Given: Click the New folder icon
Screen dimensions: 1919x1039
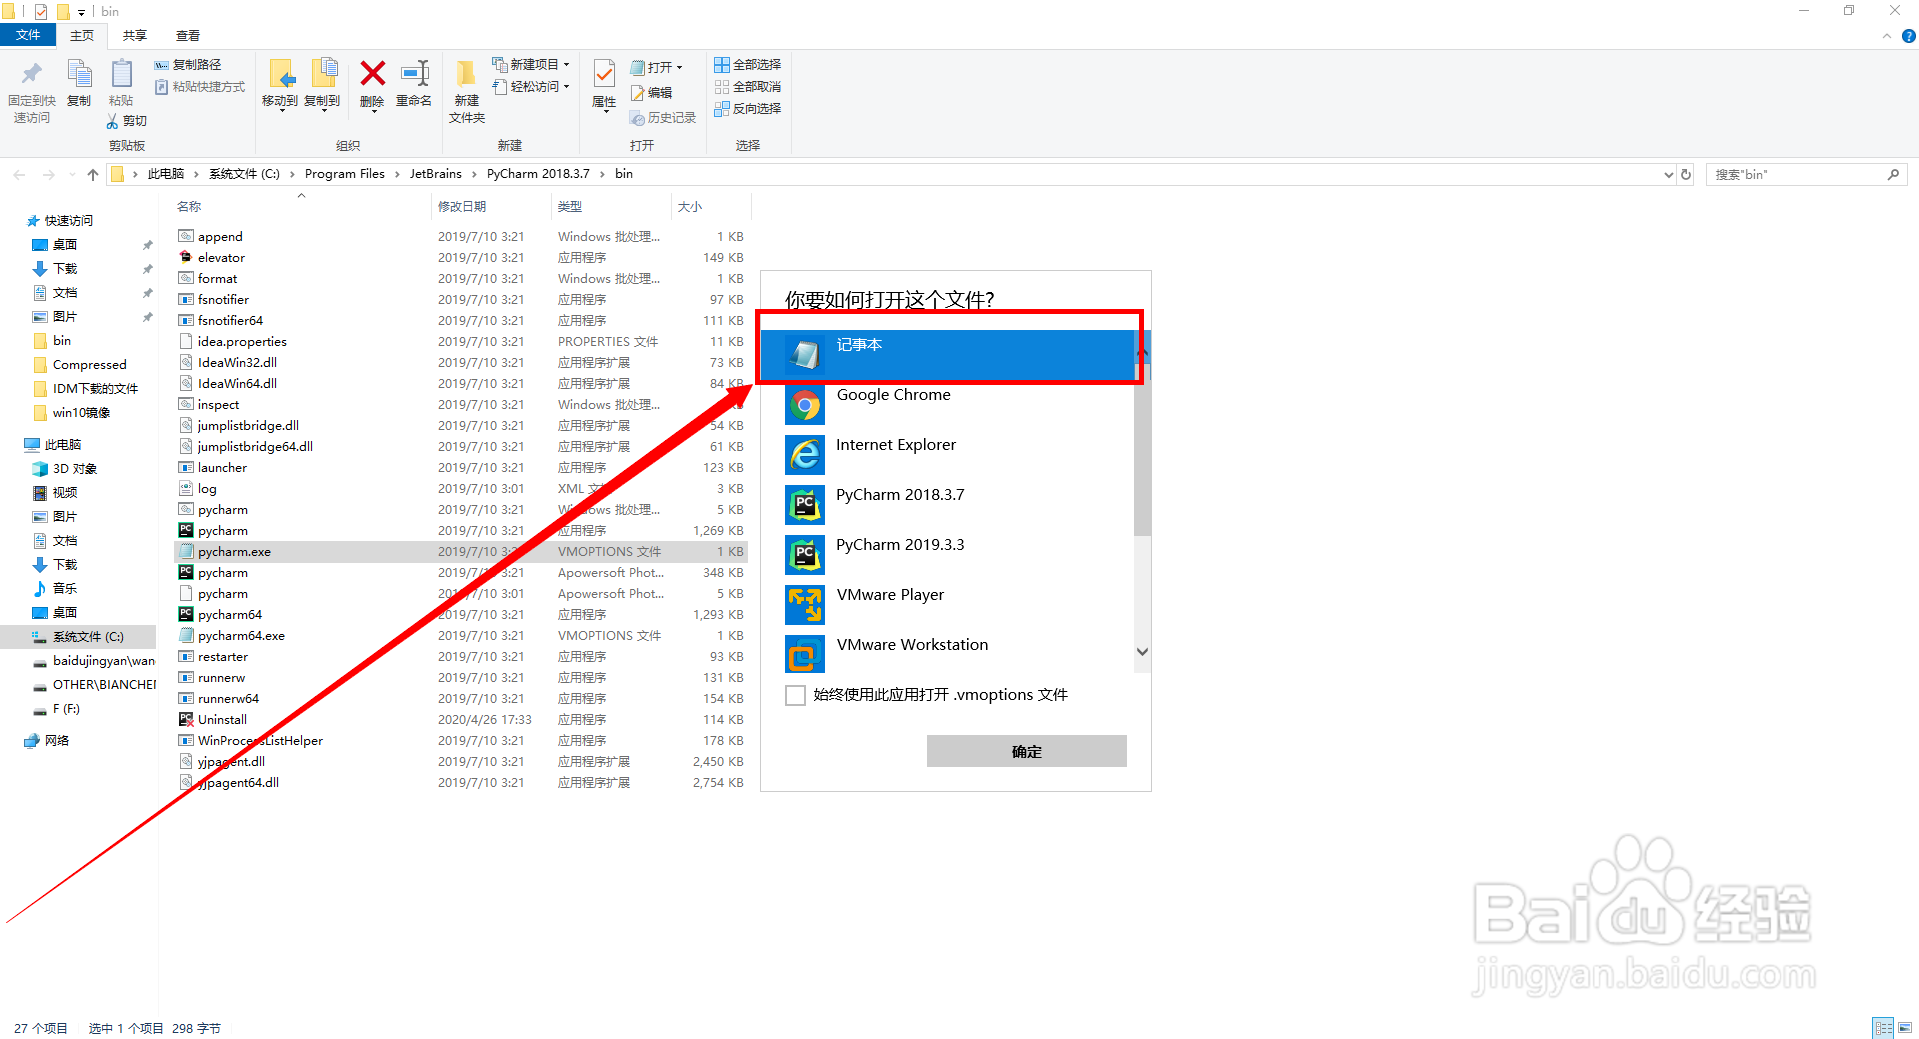Looking at the screenshot, I should 466,74.
